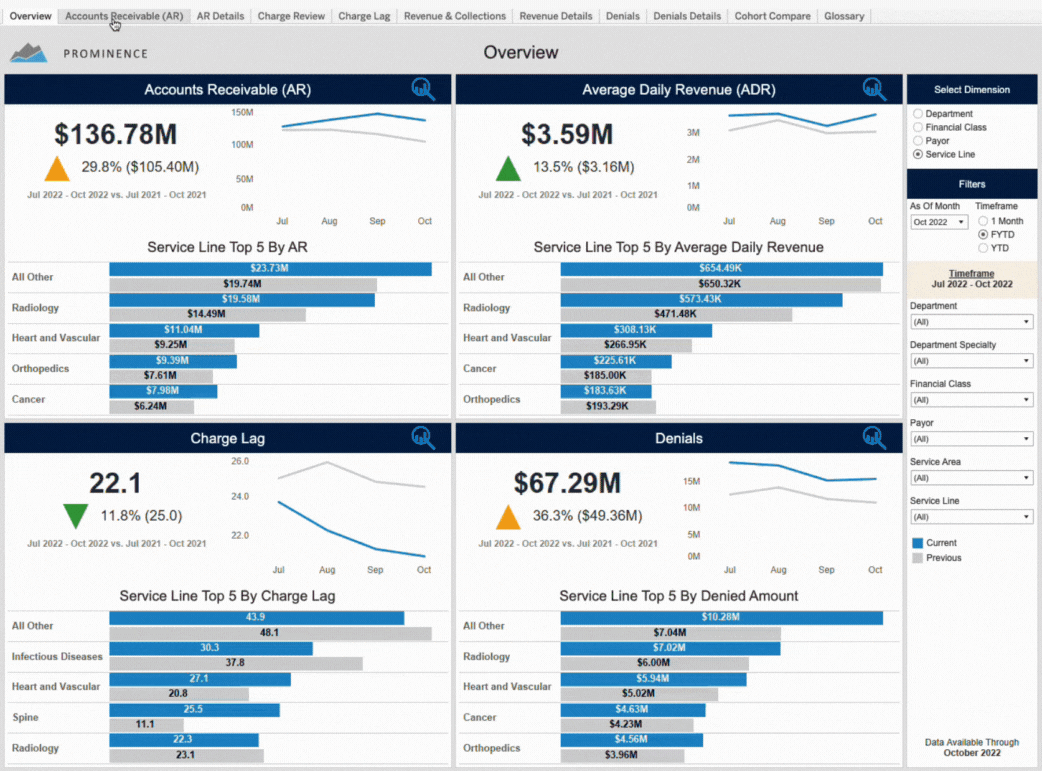Open the Charge Lag detail magnifier icon
This screenshot has width=1042, height=771.
[423, 437]
